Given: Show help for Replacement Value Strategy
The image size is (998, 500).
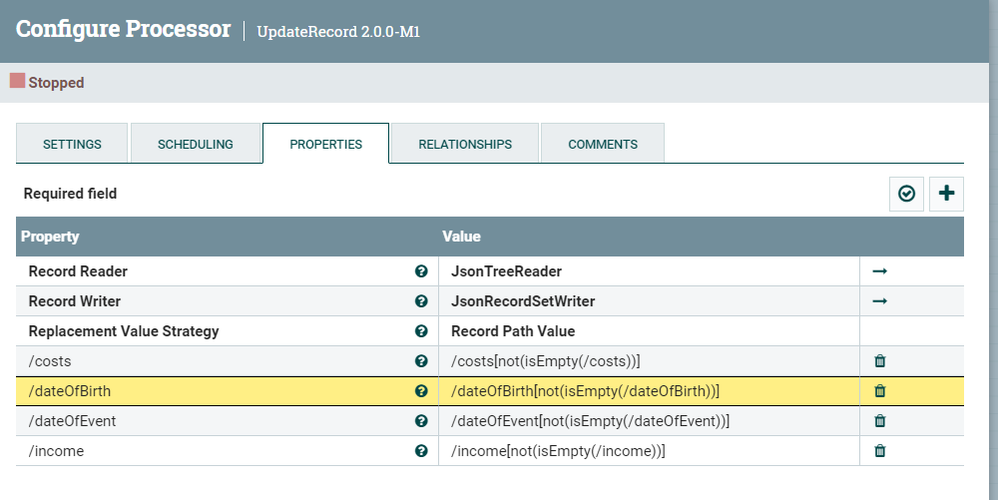Looking at the screenshot, I should 421,331.
